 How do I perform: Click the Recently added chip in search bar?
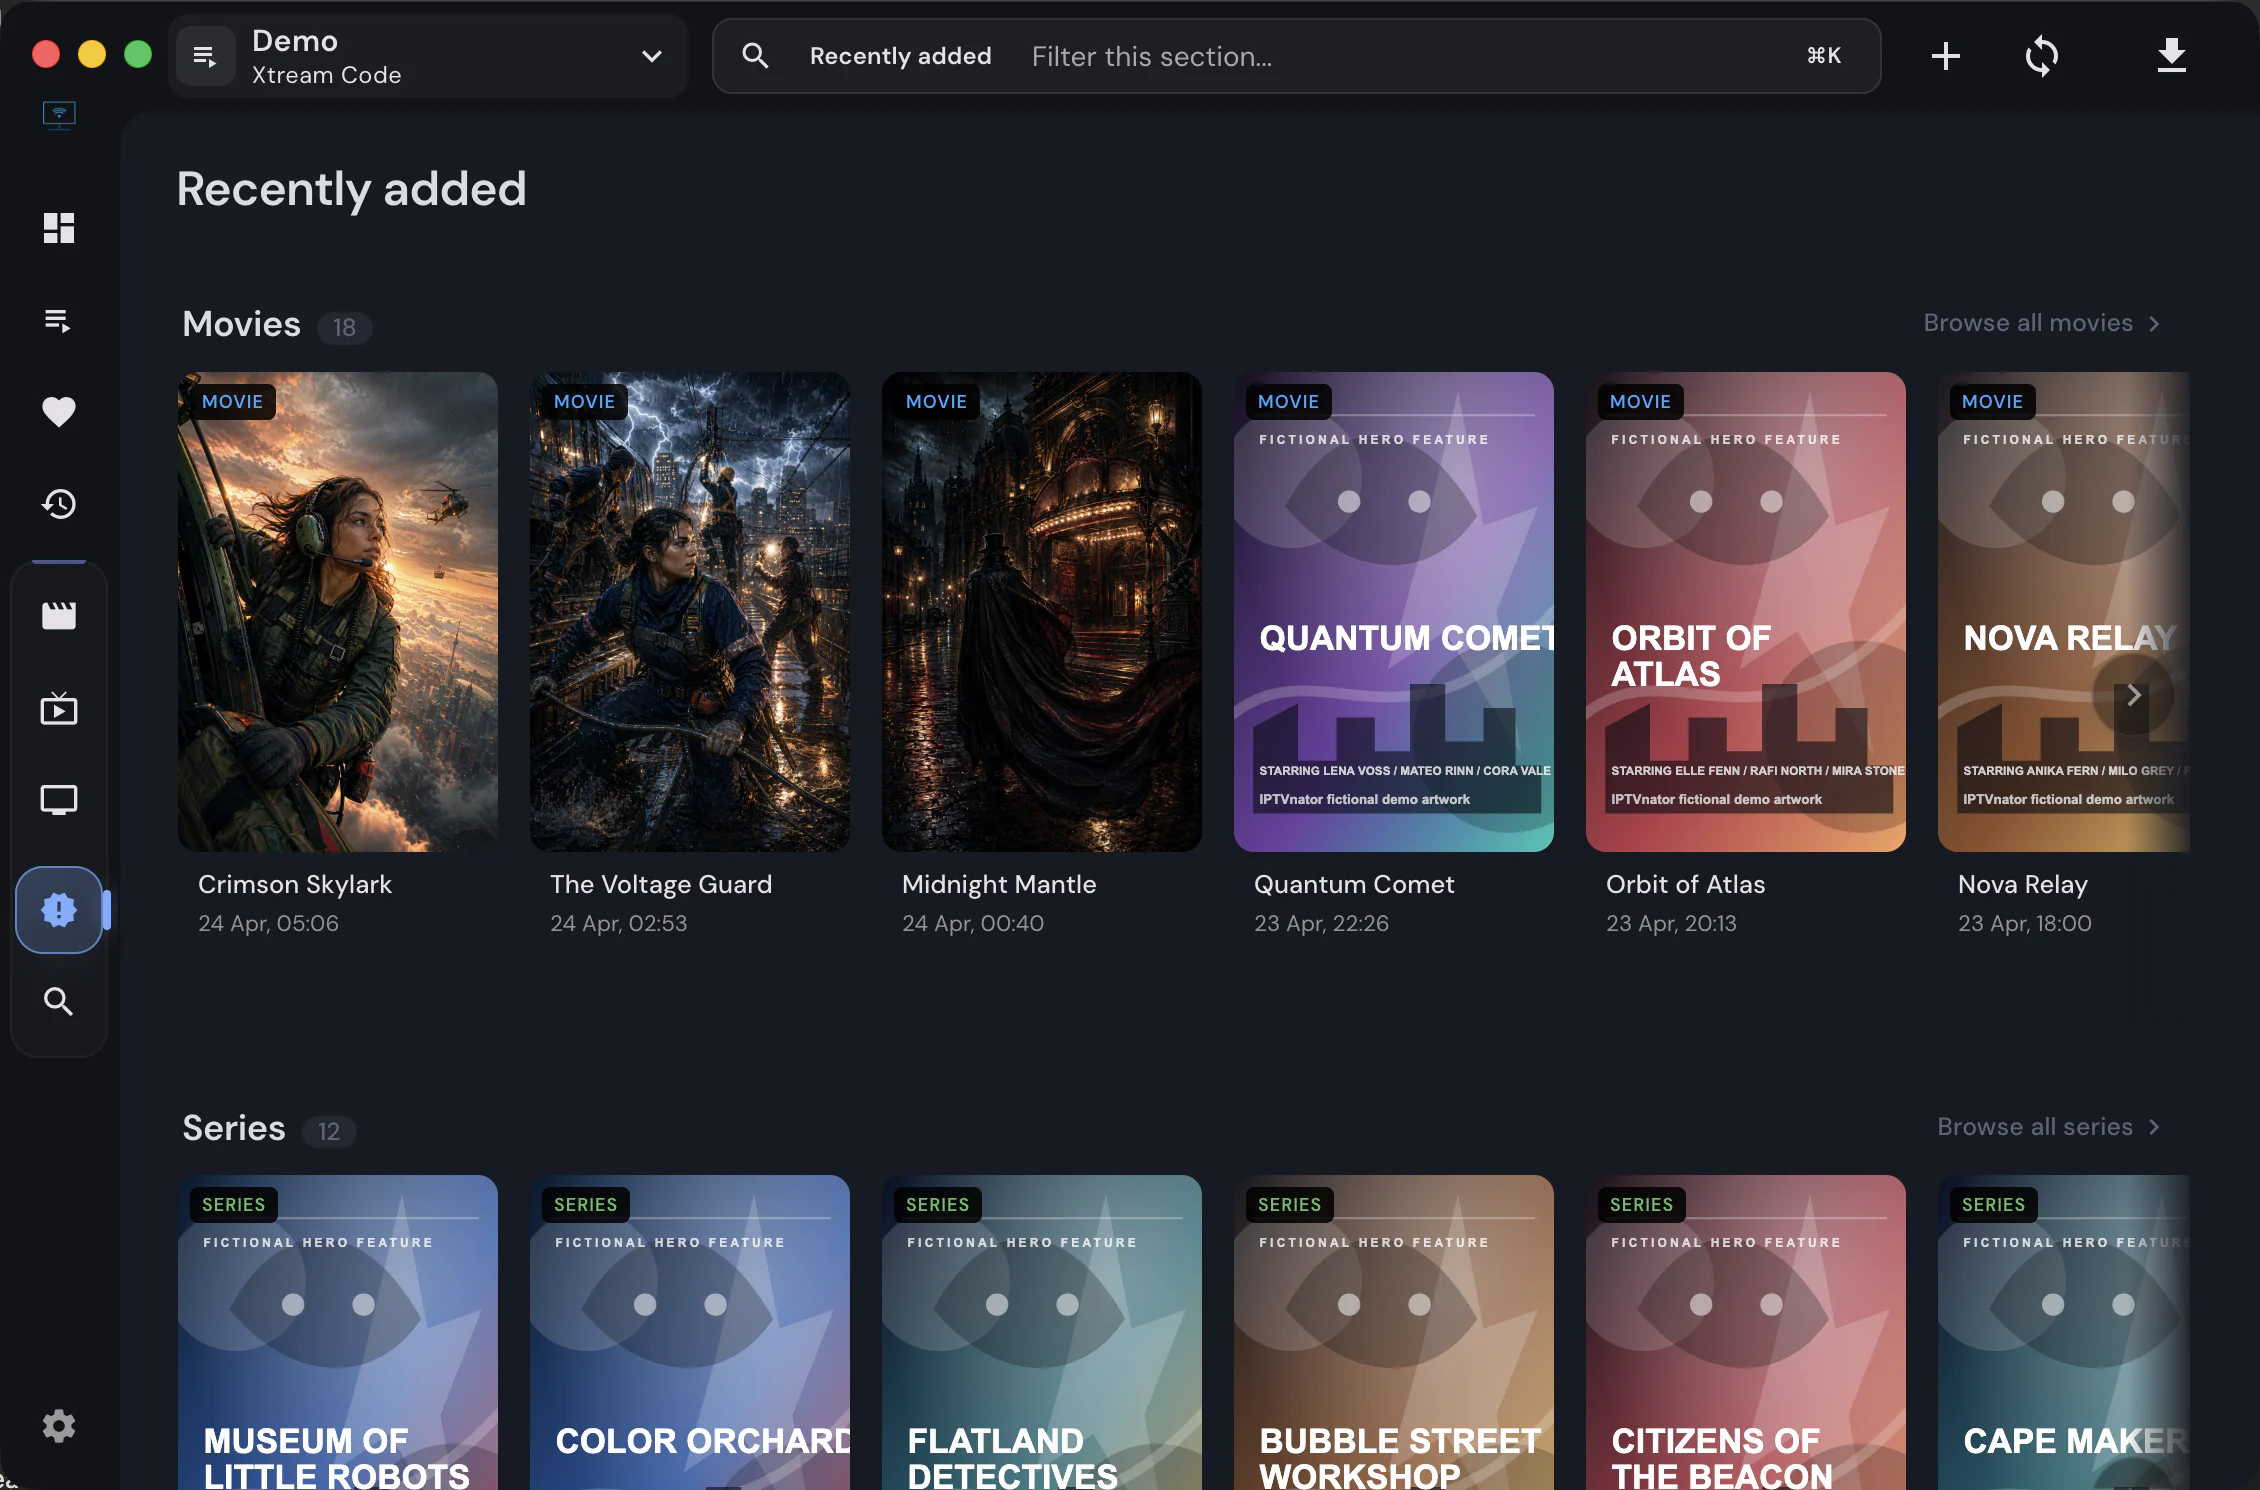(x=901, y=56)
